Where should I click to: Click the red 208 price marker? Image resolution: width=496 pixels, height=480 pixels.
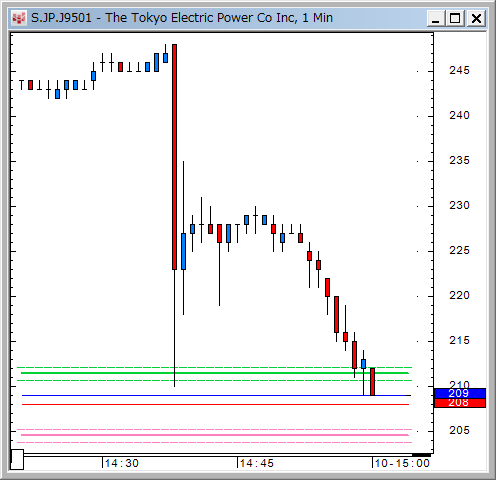pos(460,403)
